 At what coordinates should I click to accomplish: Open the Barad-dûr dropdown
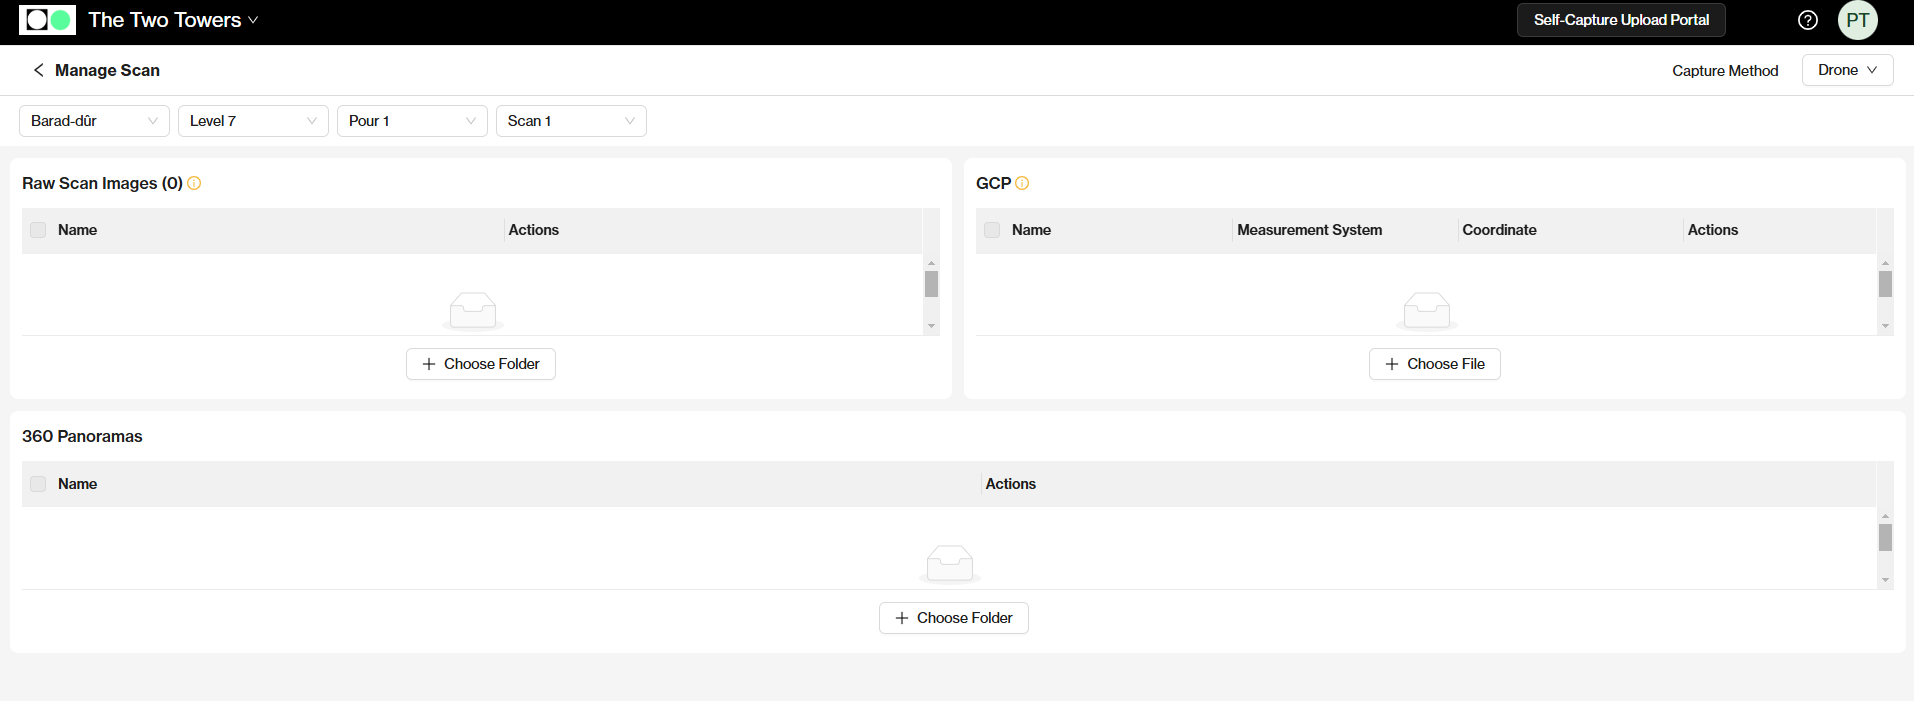point(94,121)
